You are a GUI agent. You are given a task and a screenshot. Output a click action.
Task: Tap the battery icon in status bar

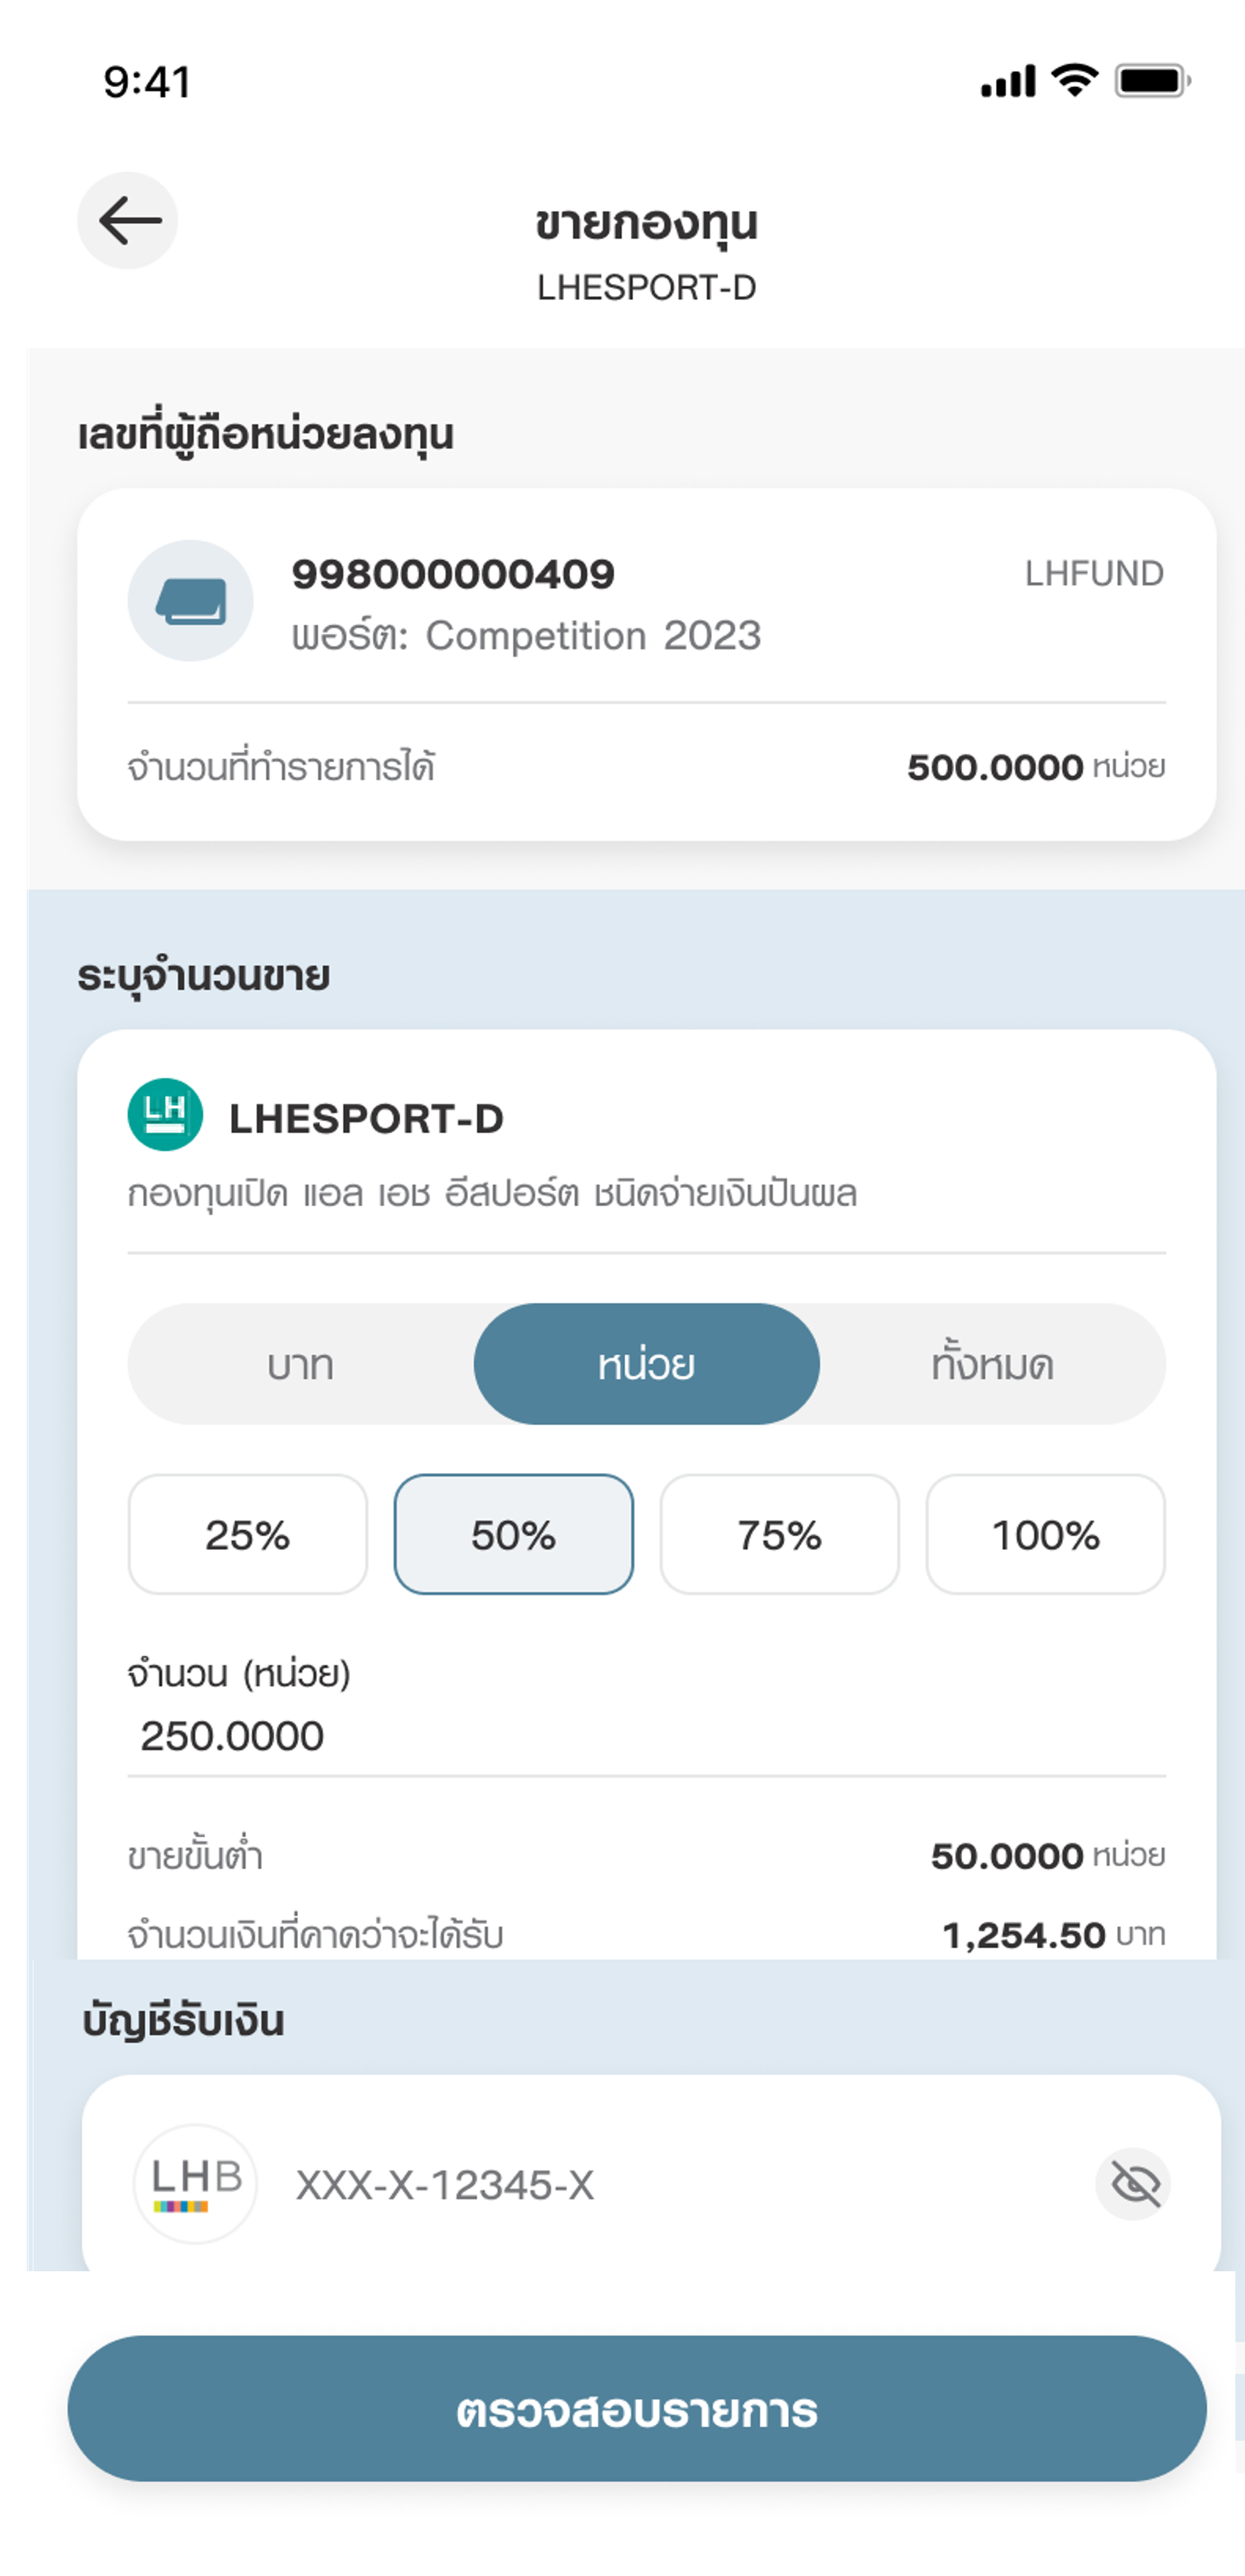(1153, 81)
